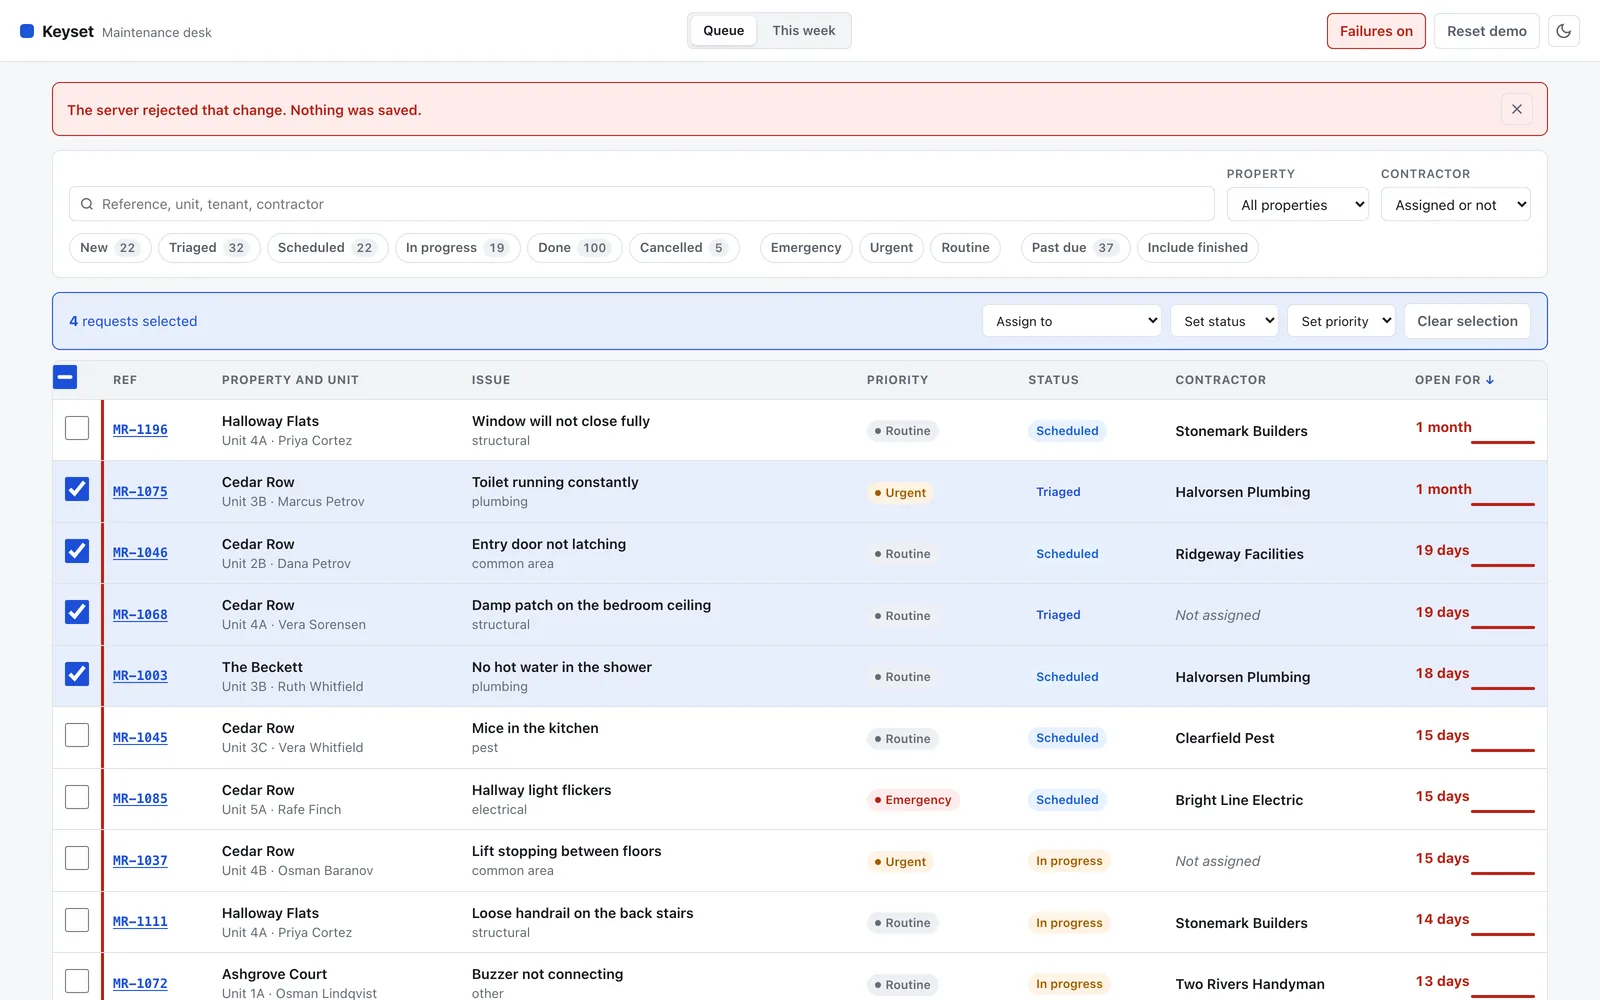Open the Assigned or not dropdown

pyautogui.click(x=1455, y=205)
